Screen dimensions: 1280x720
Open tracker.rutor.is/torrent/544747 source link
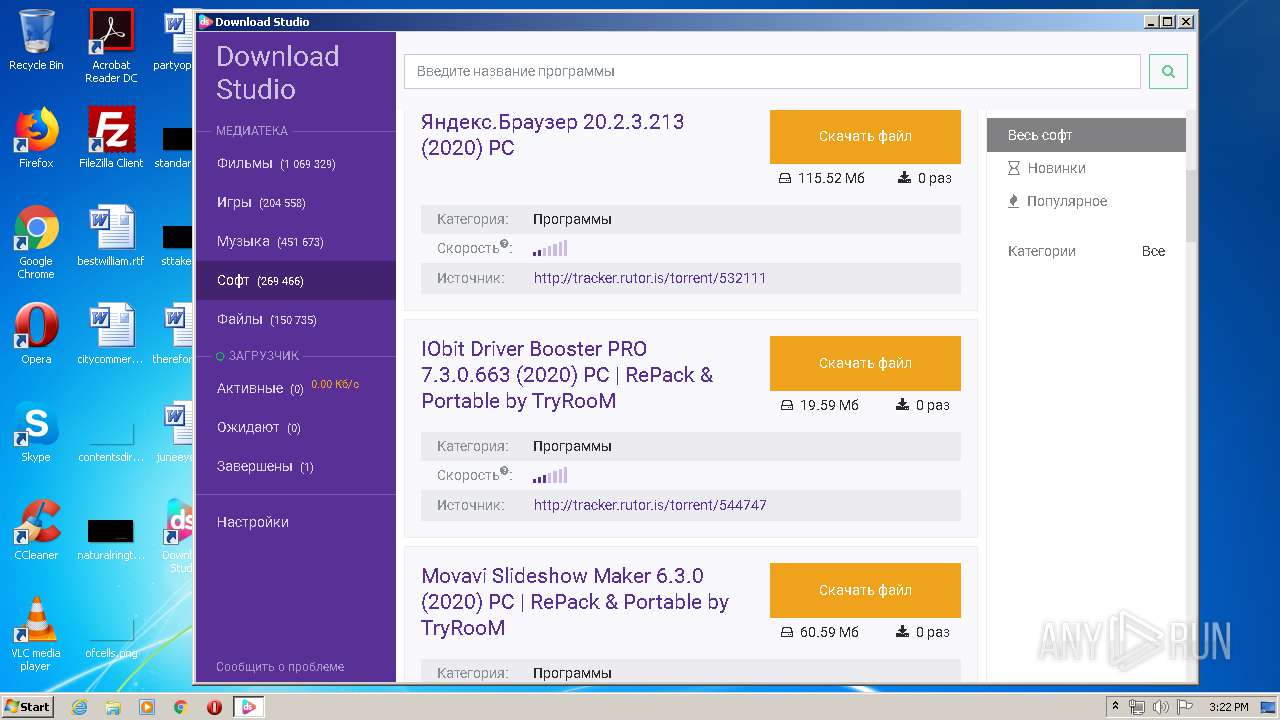650,505
